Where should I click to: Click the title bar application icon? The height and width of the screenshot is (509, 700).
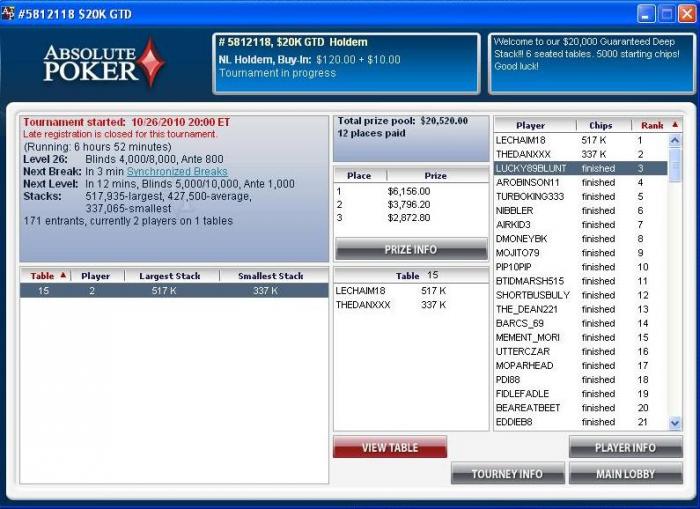(x=8, y=13)
